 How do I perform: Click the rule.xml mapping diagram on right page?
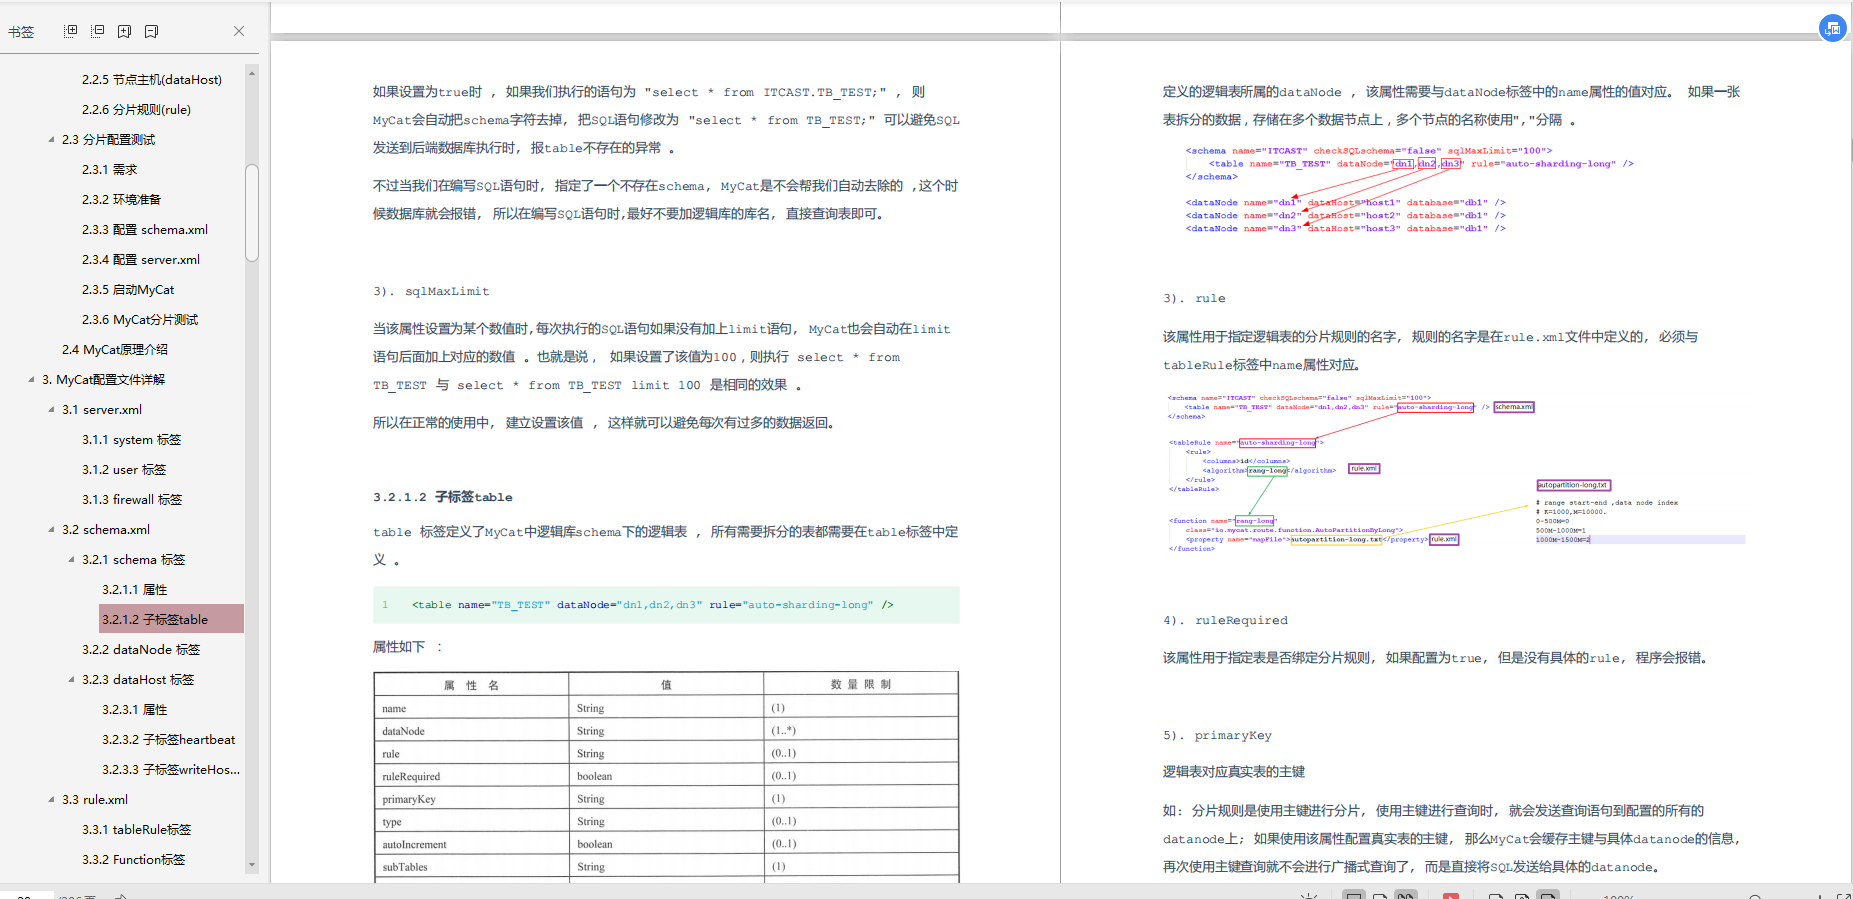1456,472
